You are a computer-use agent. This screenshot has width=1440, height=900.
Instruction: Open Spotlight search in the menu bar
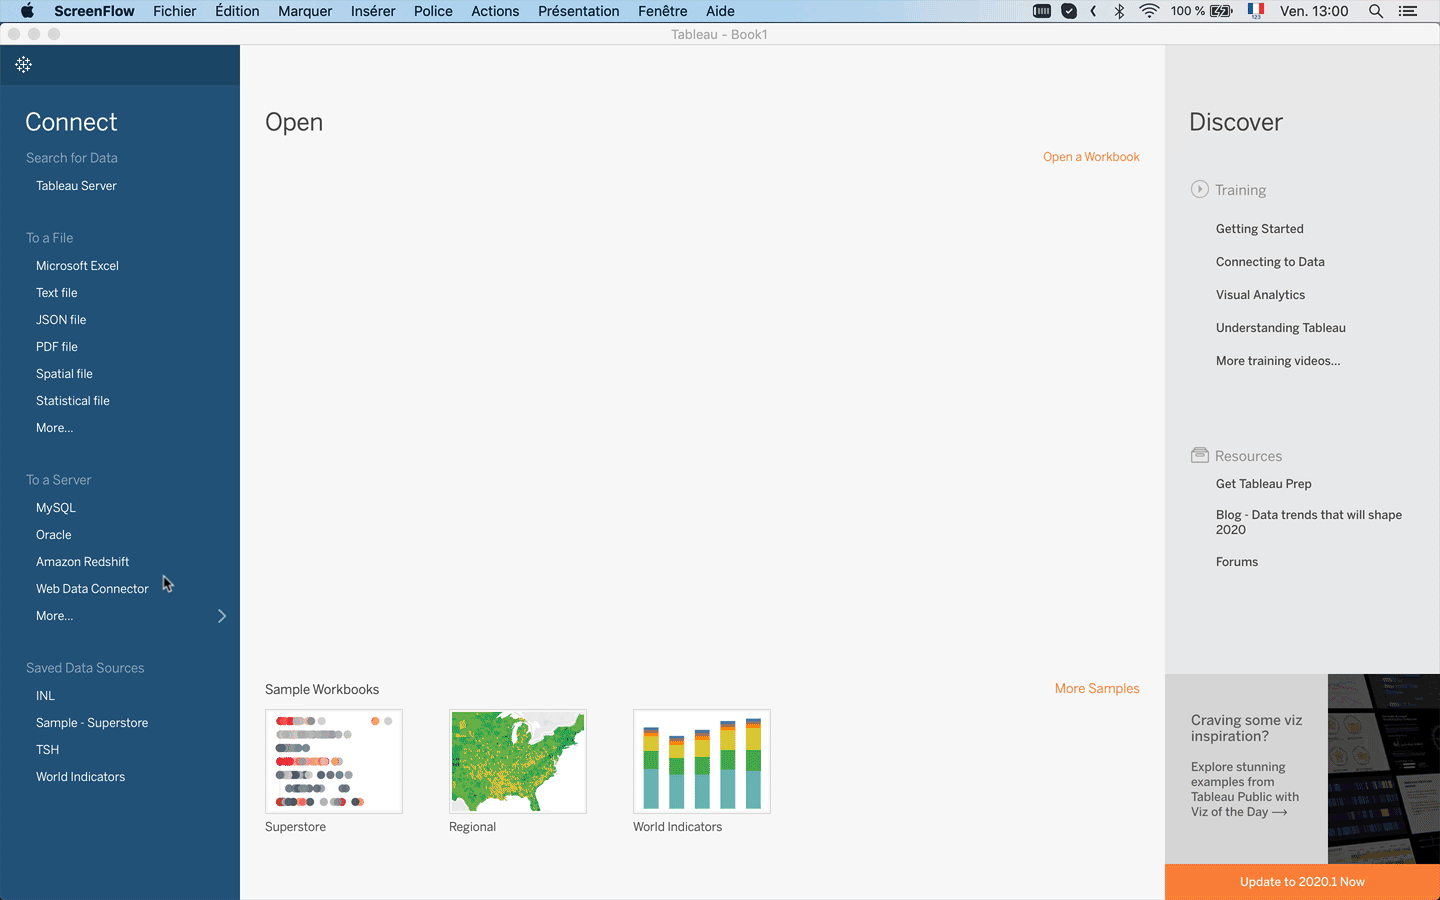pyautogui.click(x=1376, y=11)
